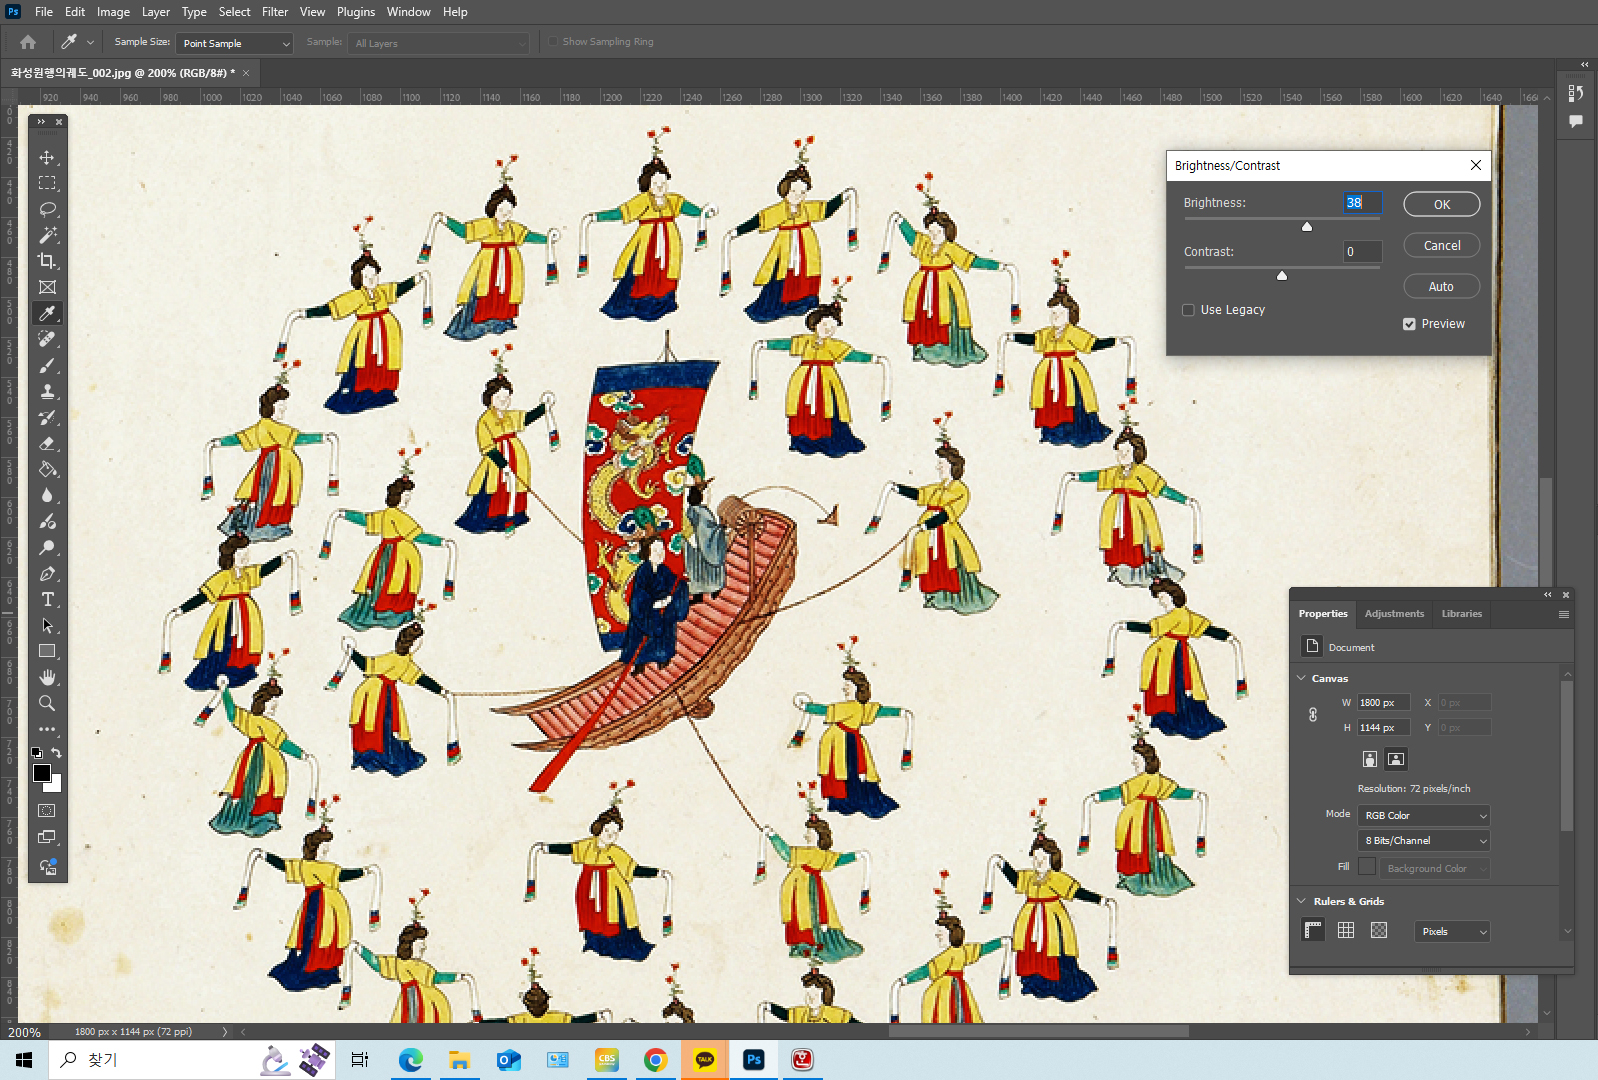Open the Edit Toolbar three-dots menu
The width and height of the screenshot is (1598, 1080).
pyautogui.click(x=47, y=729)
